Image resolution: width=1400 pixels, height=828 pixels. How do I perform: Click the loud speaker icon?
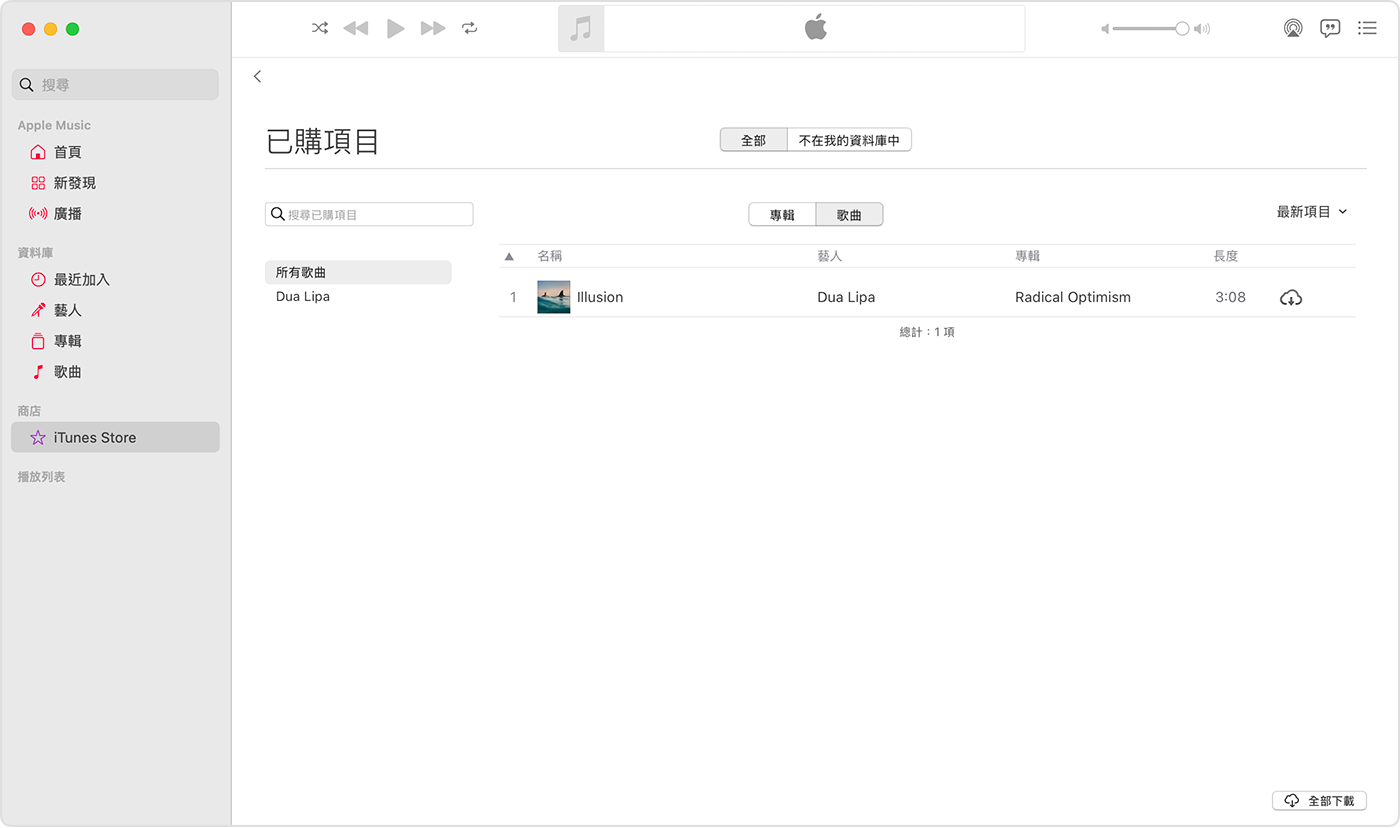1202,29
